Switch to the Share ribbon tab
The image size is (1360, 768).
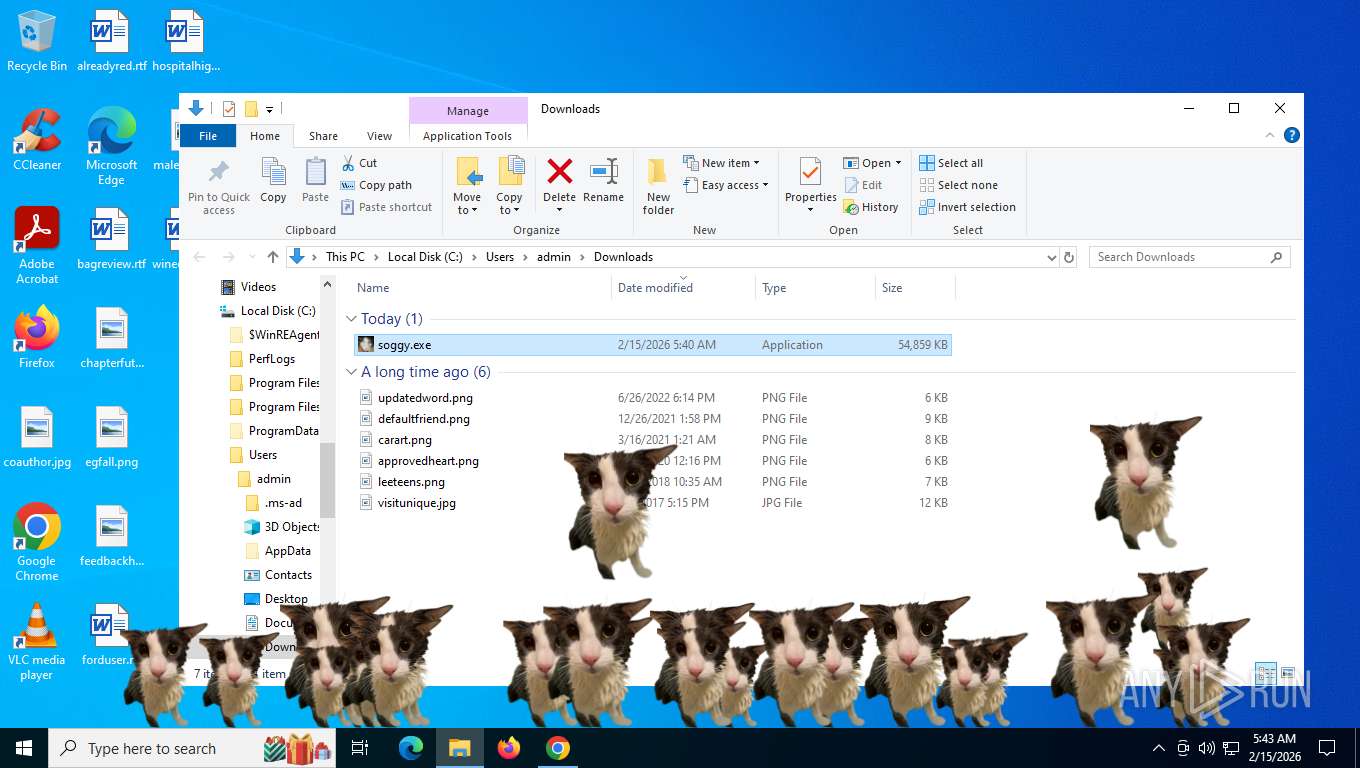tap(323, 136)
